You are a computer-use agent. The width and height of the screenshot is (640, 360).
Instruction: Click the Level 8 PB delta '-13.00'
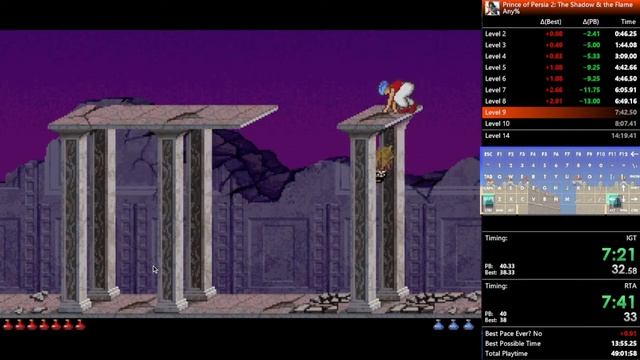click(x=590, y=101)
